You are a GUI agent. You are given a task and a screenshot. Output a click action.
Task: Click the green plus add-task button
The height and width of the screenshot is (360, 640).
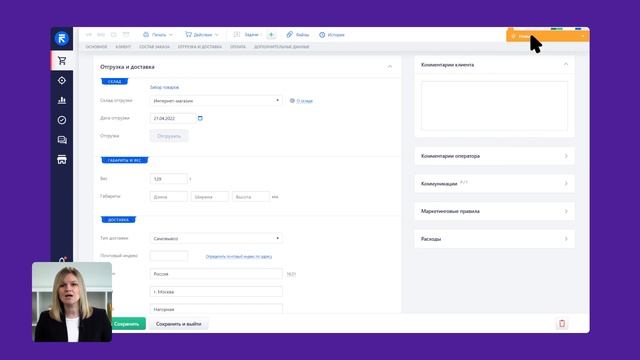271,35
